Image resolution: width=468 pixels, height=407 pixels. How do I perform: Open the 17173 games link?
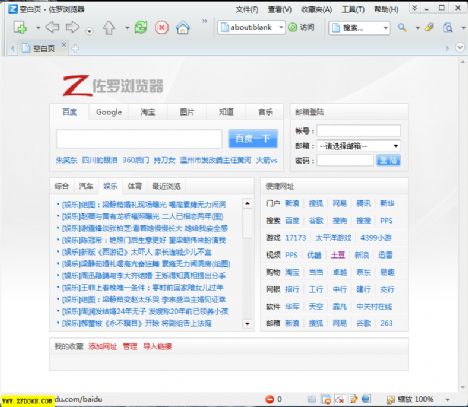pyautogui.click(x=296, y=238)
